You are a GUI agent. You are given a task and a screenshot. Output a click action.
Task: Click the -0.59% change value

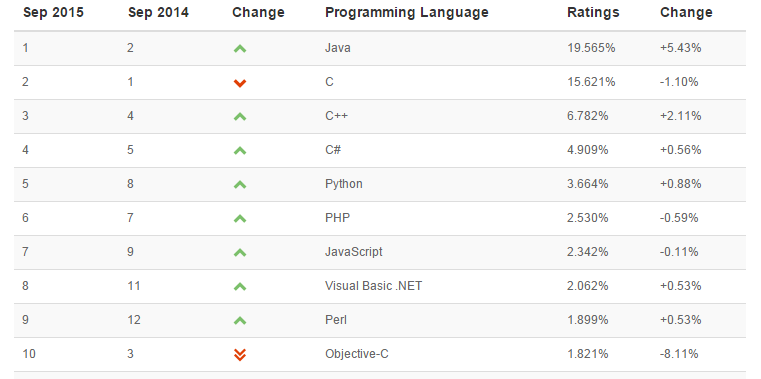(679, 218)
